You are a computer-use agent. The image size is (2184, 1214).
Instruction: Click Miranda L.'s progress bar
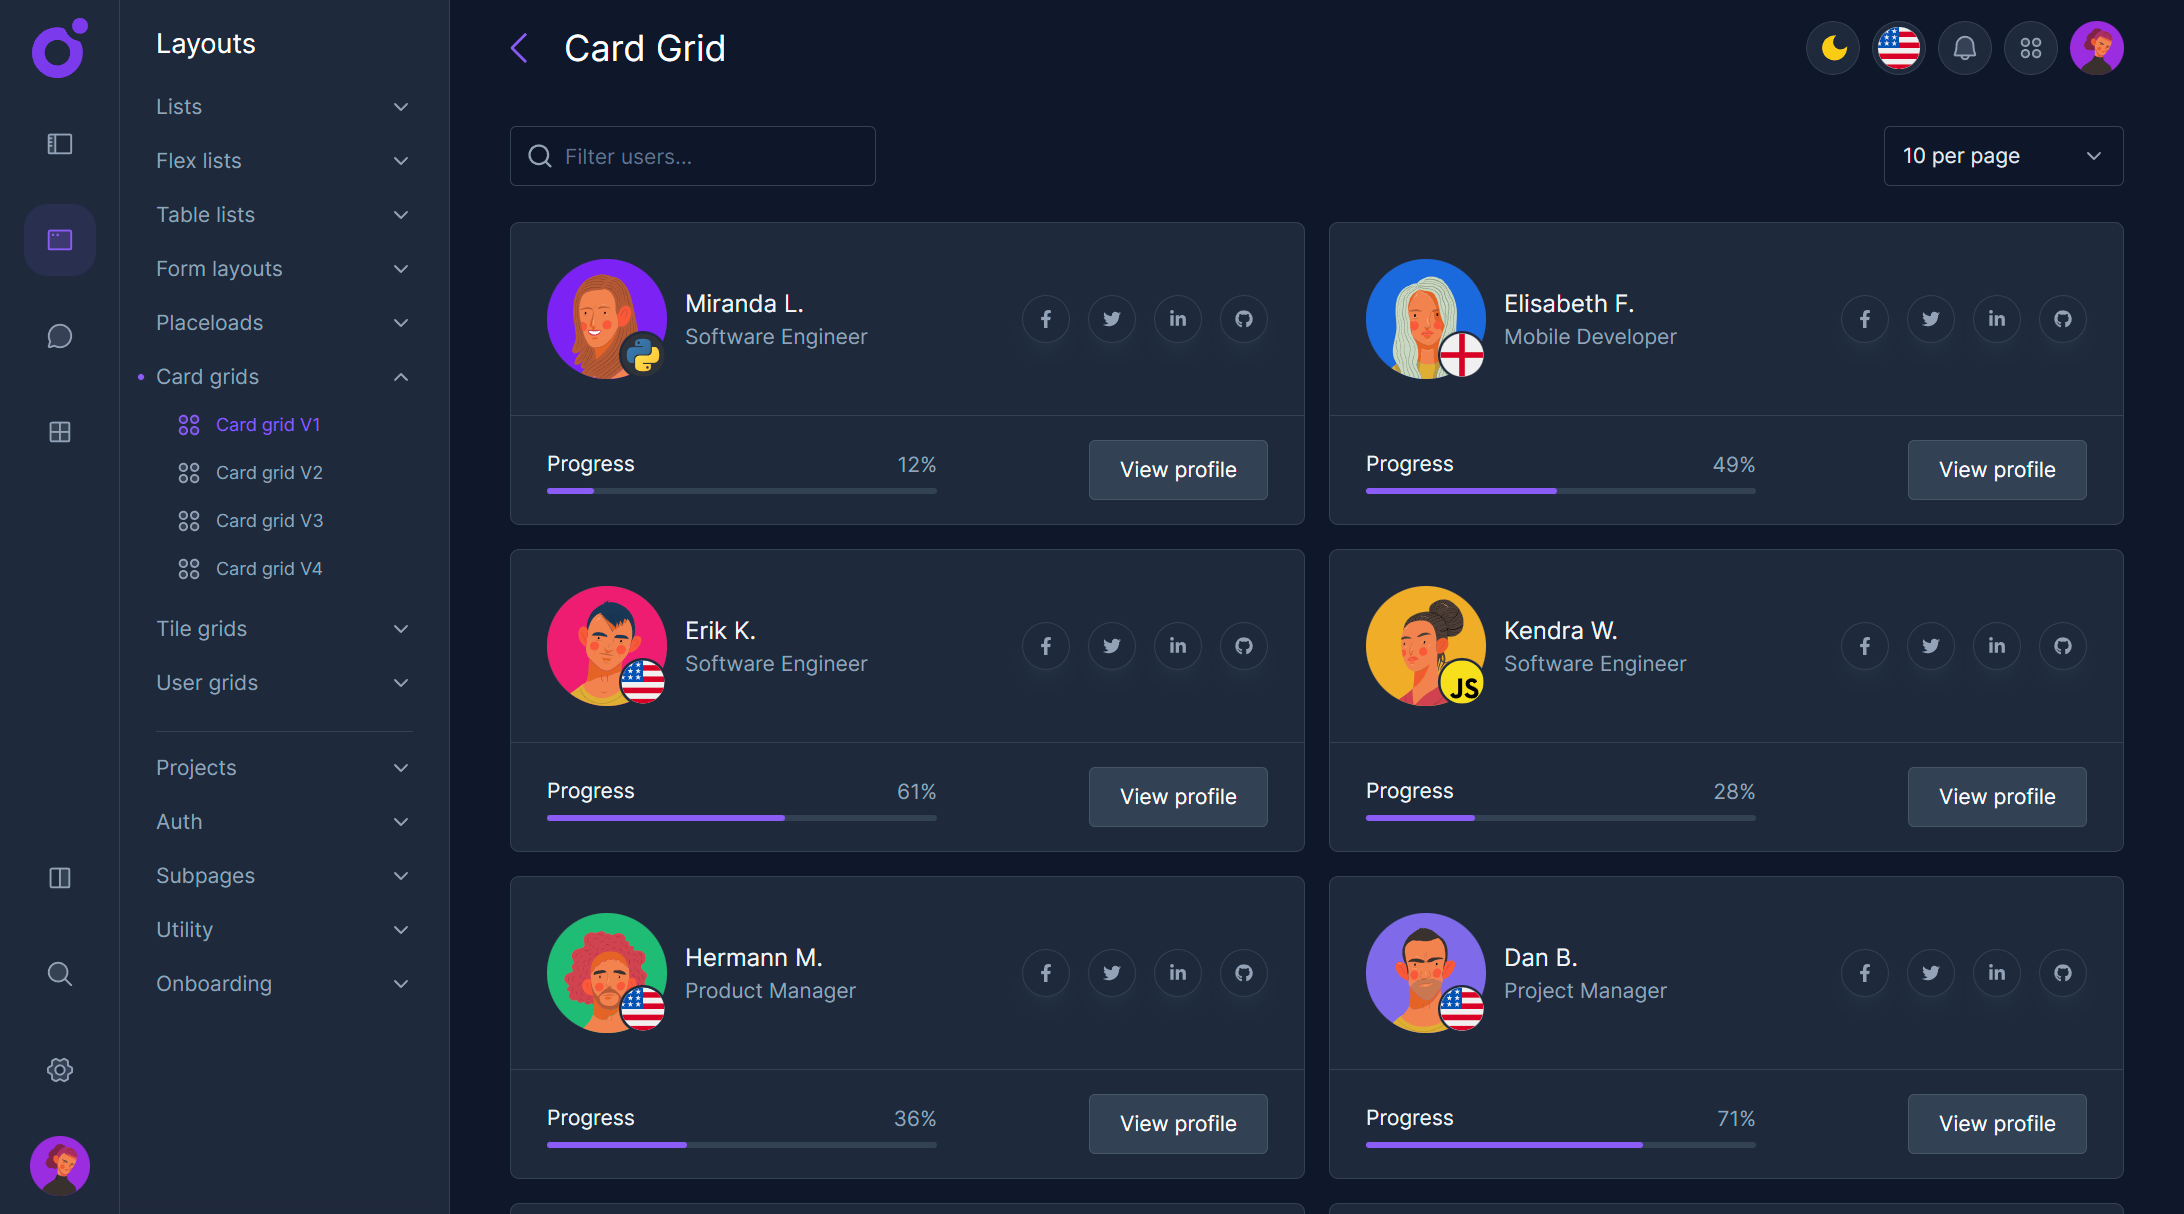741,491
